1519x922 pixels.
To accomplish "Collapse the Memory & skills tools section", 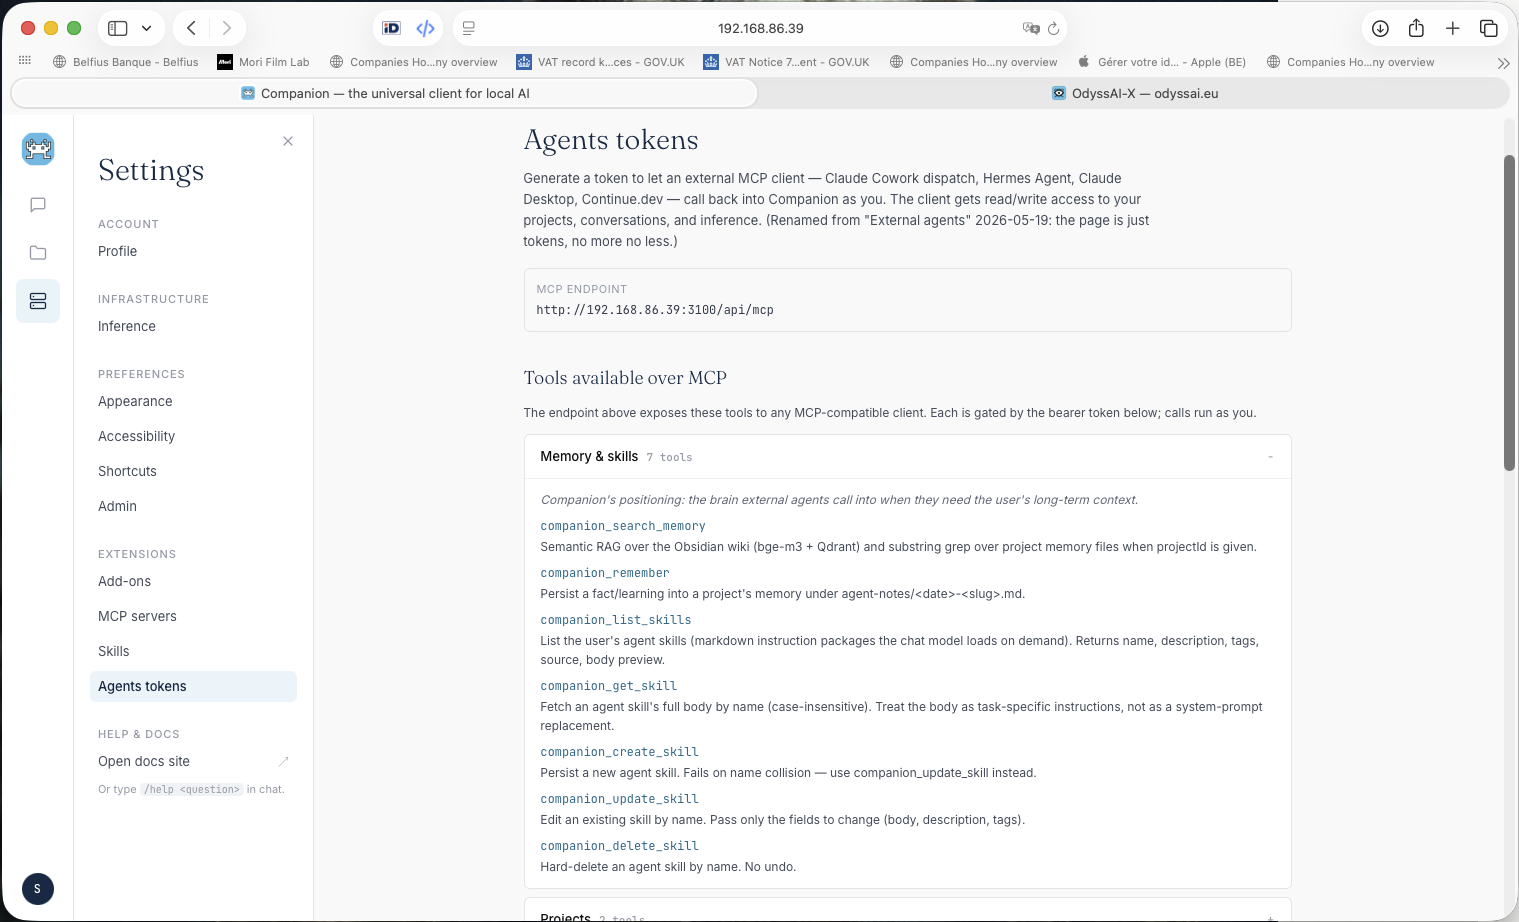I will coord(907,457).
